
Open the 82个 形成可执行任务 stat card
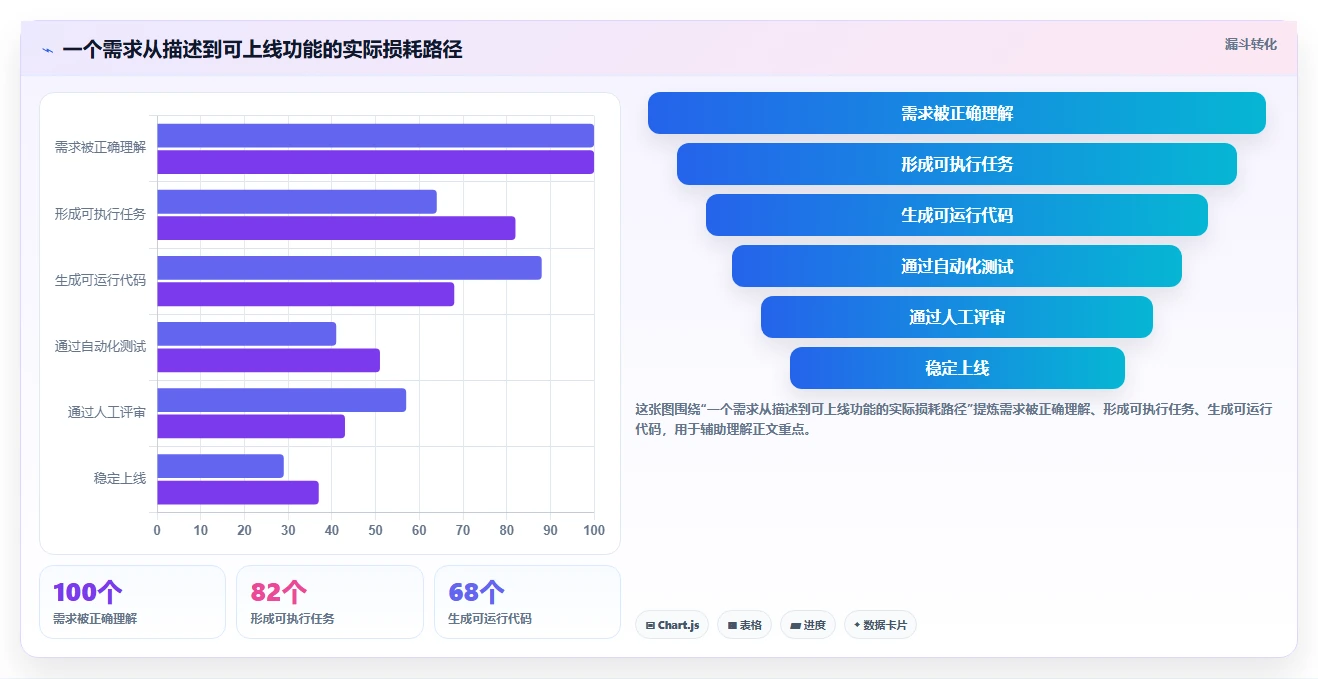click(x=330, y=602)
